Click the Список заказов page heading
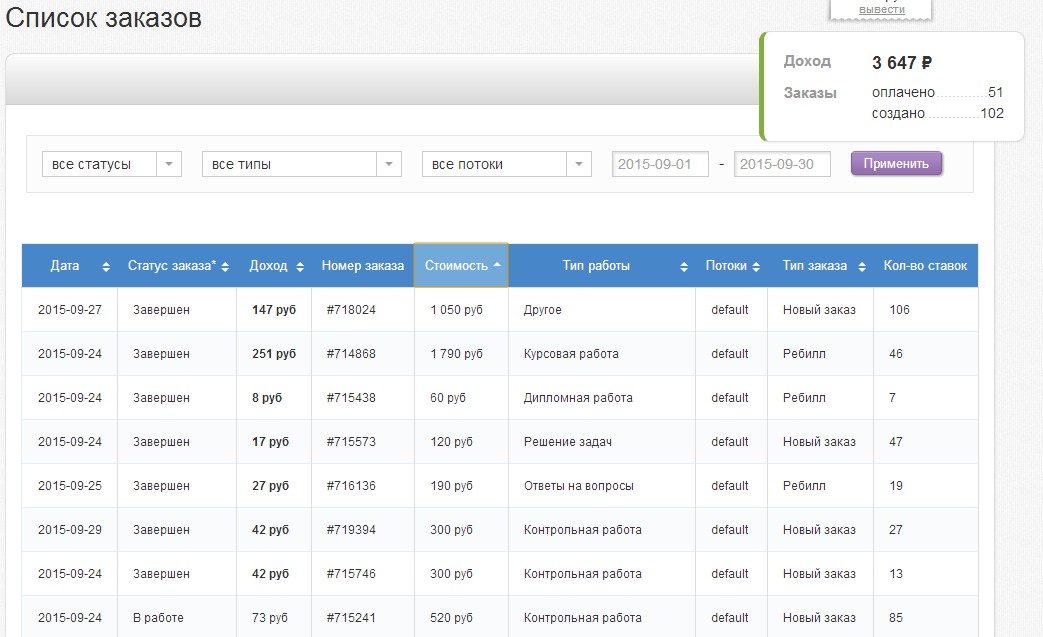Screen dimensions: 1043x637 pos(104,17)
